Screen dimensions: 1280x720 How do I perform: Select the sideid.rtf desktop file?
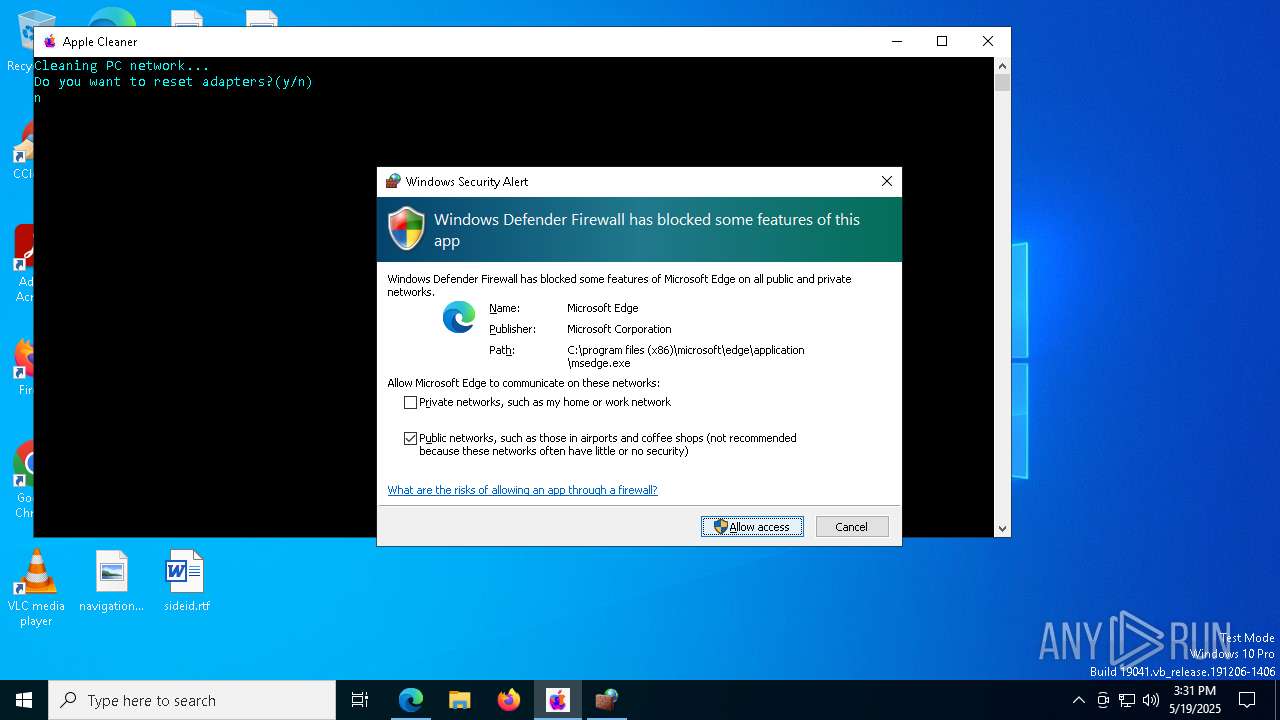[186, 582]
